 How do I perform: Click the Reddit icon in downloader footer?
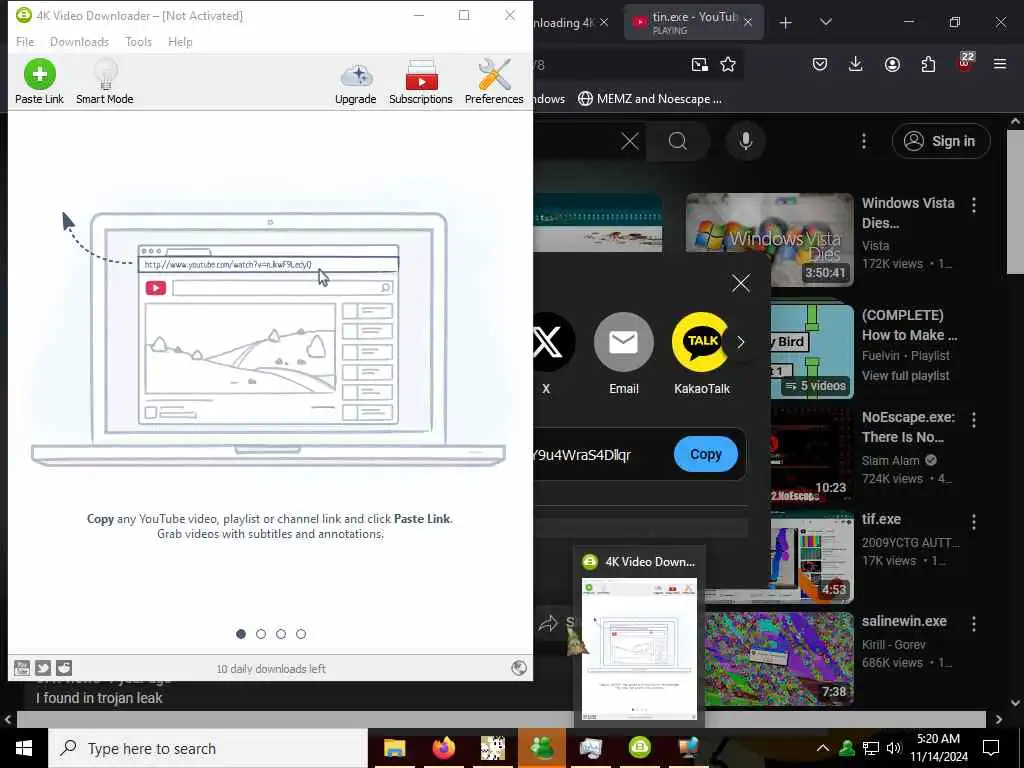pyautogui.click(x=64, y=667)
